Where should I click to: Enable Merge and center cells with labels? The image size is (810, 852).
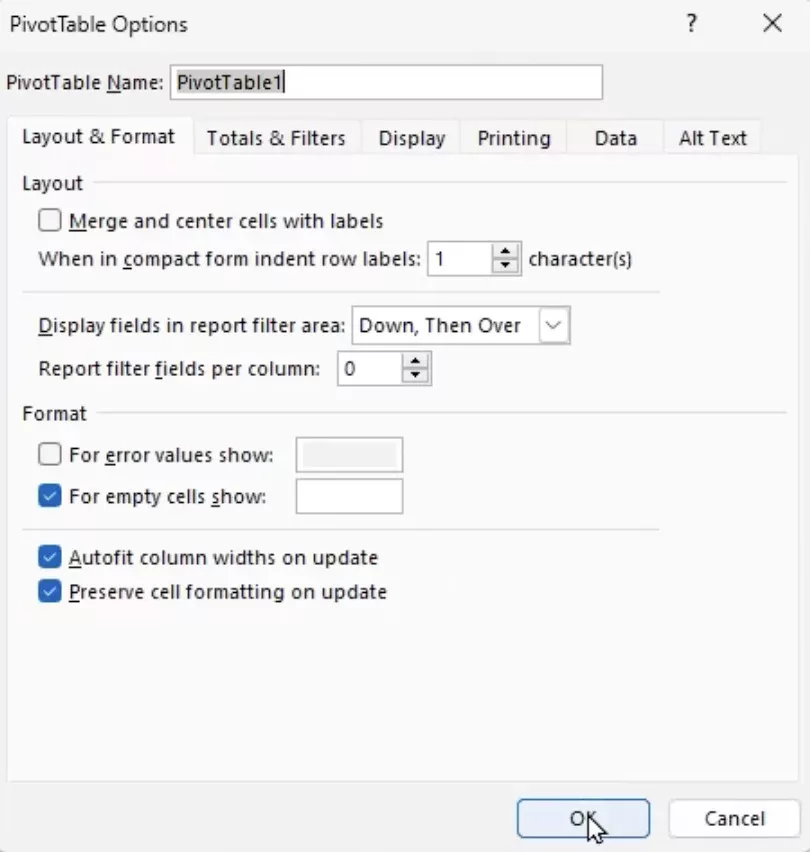click(49, 221)
